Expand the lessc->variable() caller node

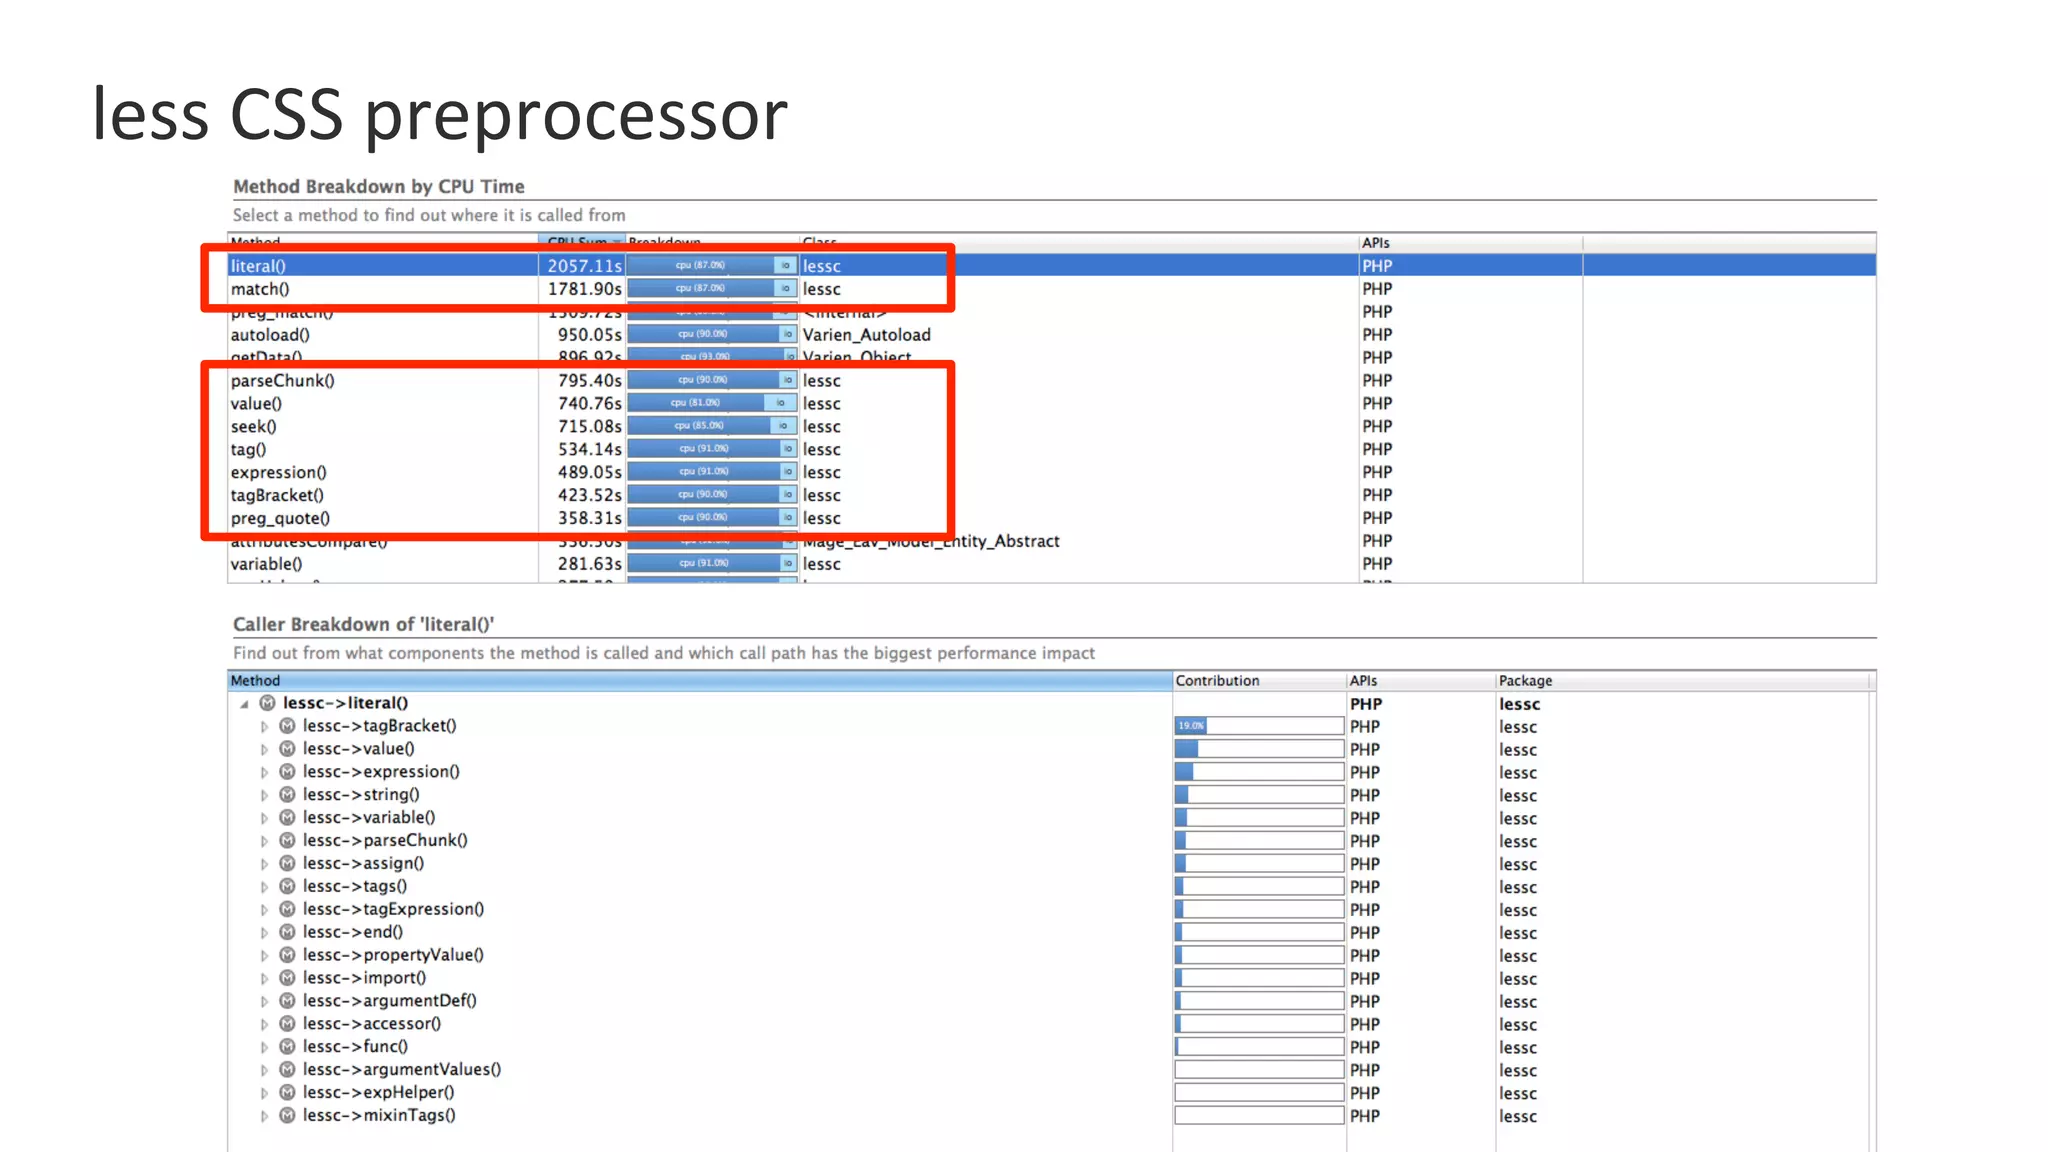pyautogui.click(x=264, y=819)
